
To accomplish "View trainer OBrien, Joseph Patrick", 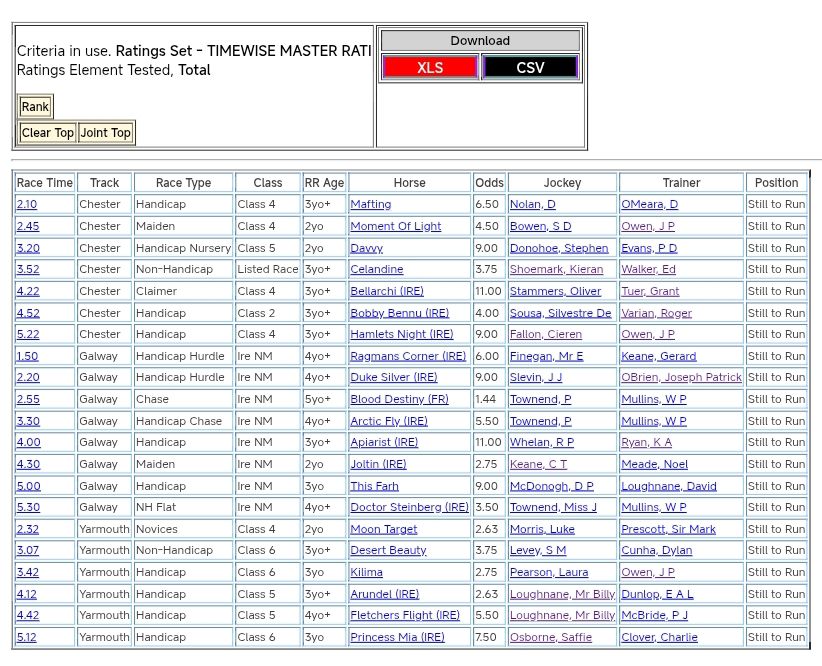I will click(681, 378).
